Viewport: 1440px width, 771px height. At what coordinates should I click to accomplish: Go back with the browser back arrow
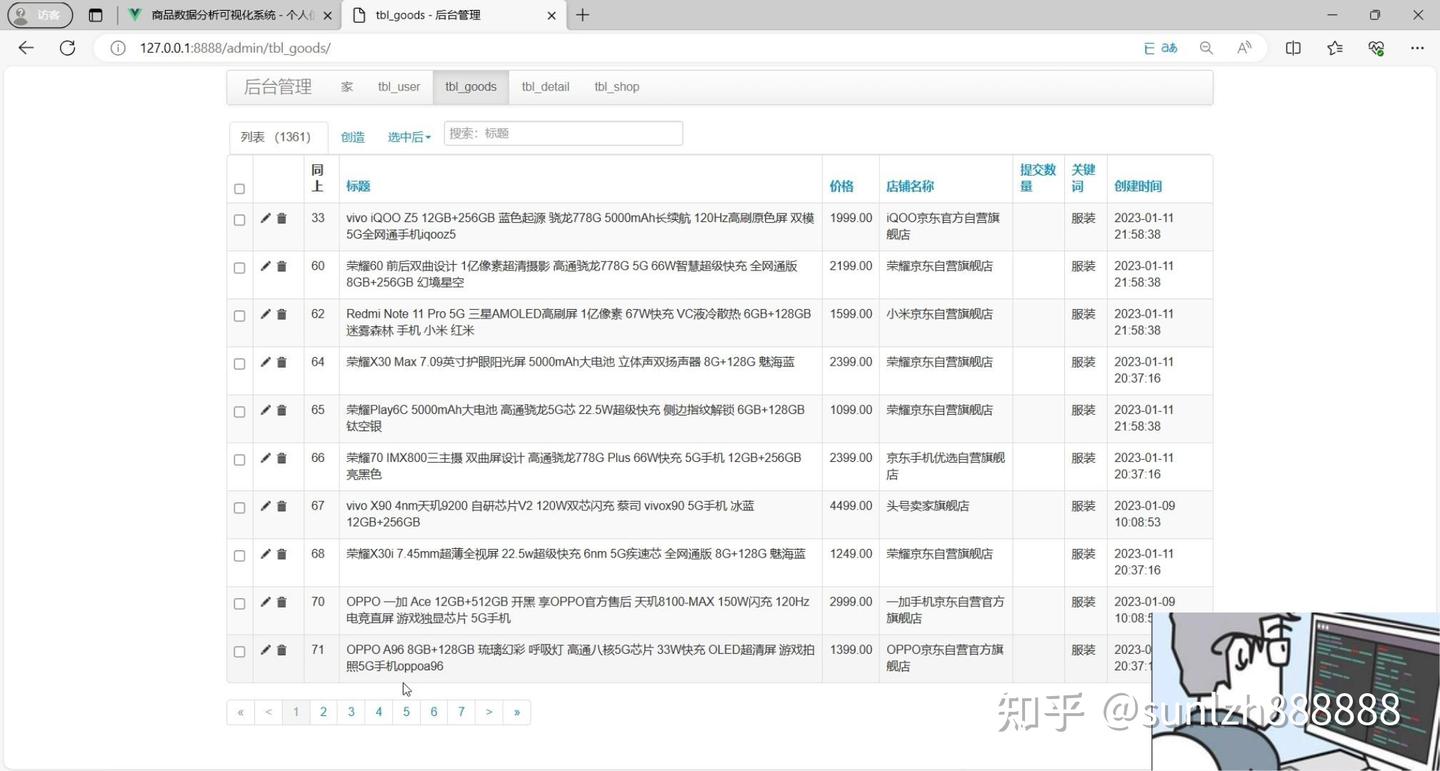point(26,48)
